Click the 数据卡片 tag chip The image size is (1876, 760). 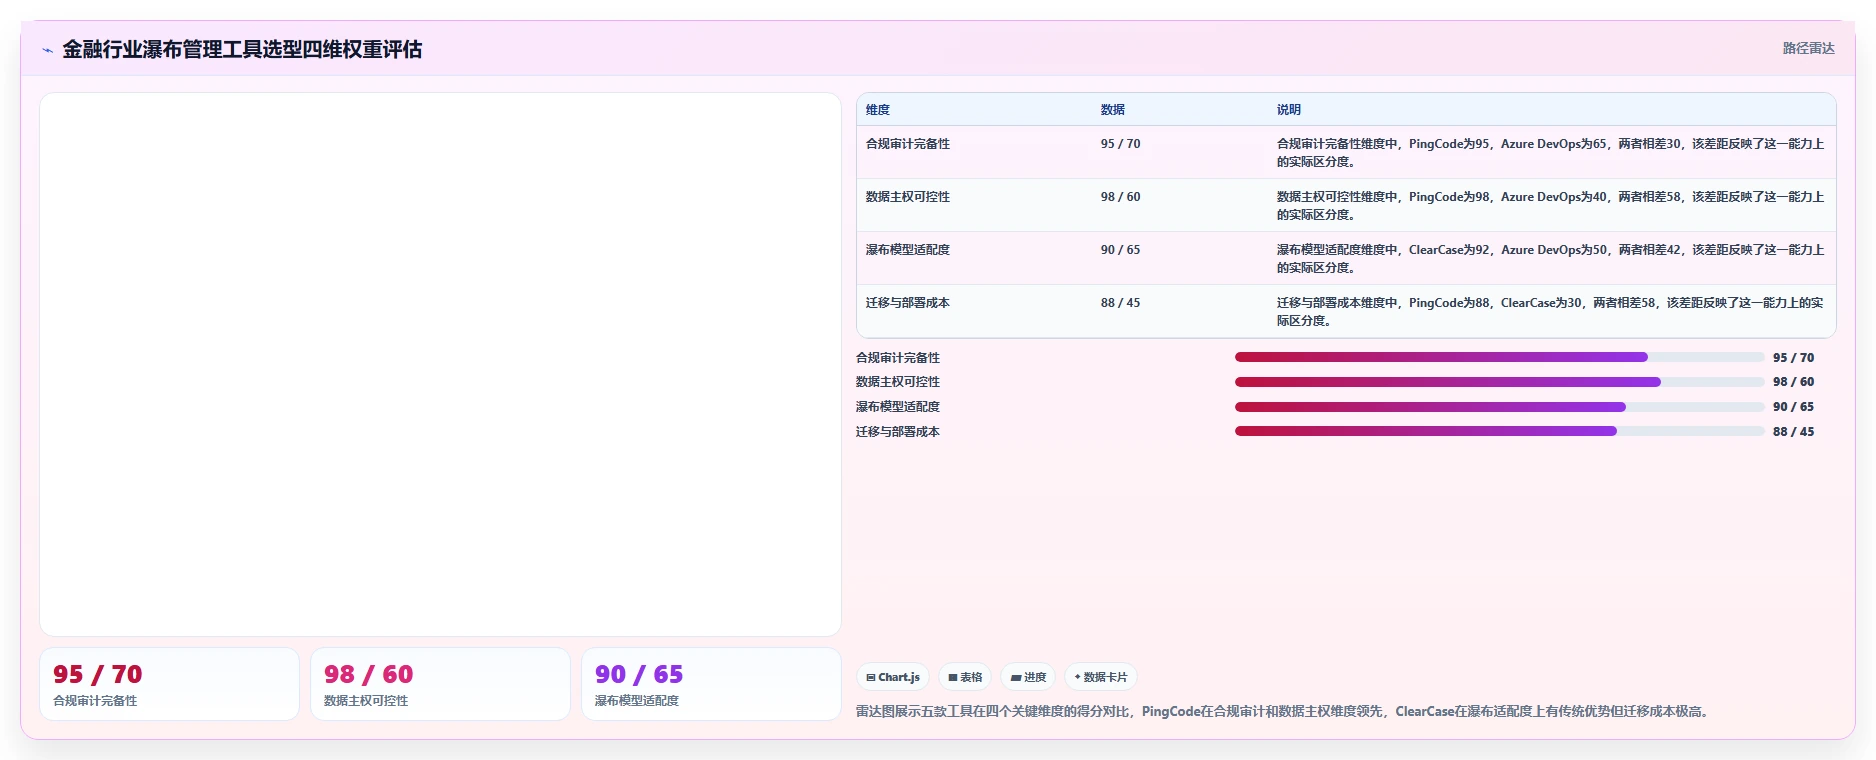click(1101, 677)
